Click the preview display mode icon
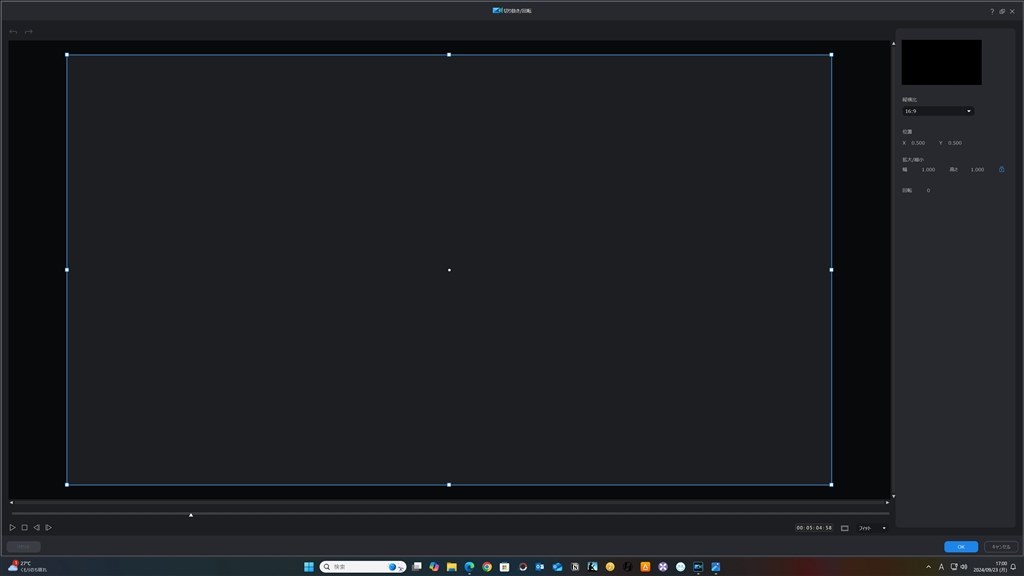 tap(844, 528)
